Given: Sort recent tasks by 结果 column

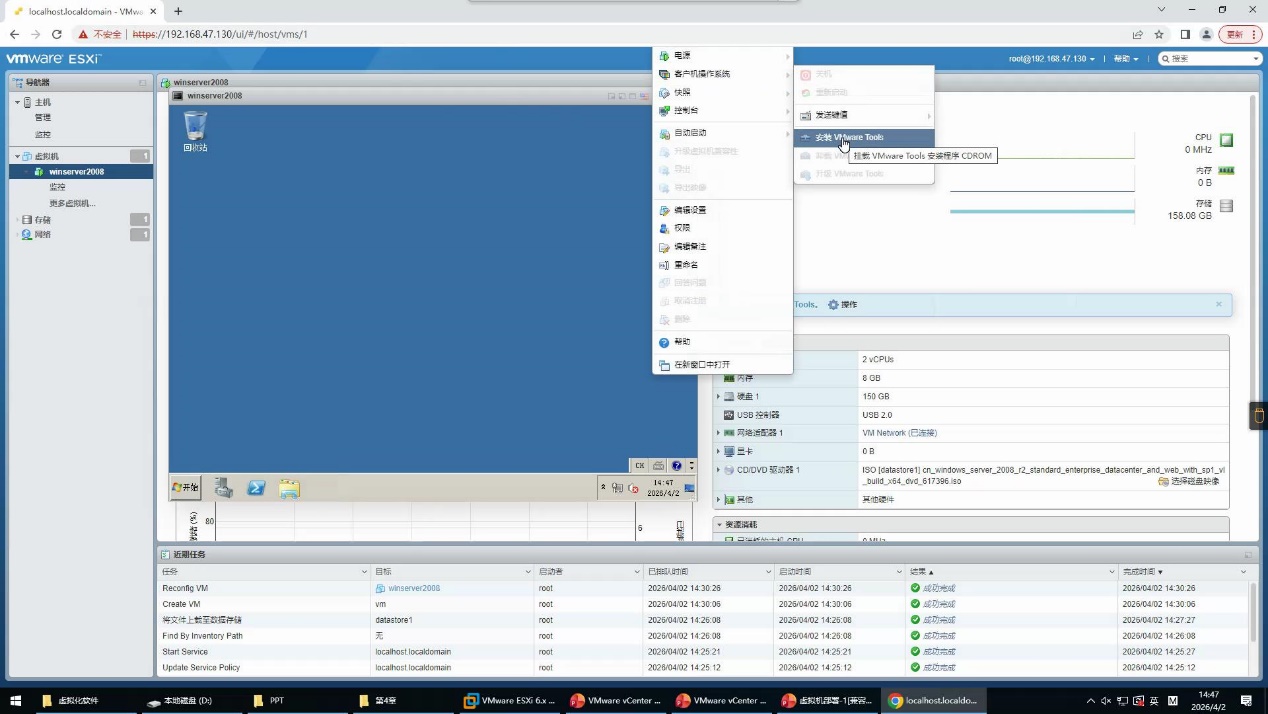Looking at the screenshot, I should click(1011, 571).
